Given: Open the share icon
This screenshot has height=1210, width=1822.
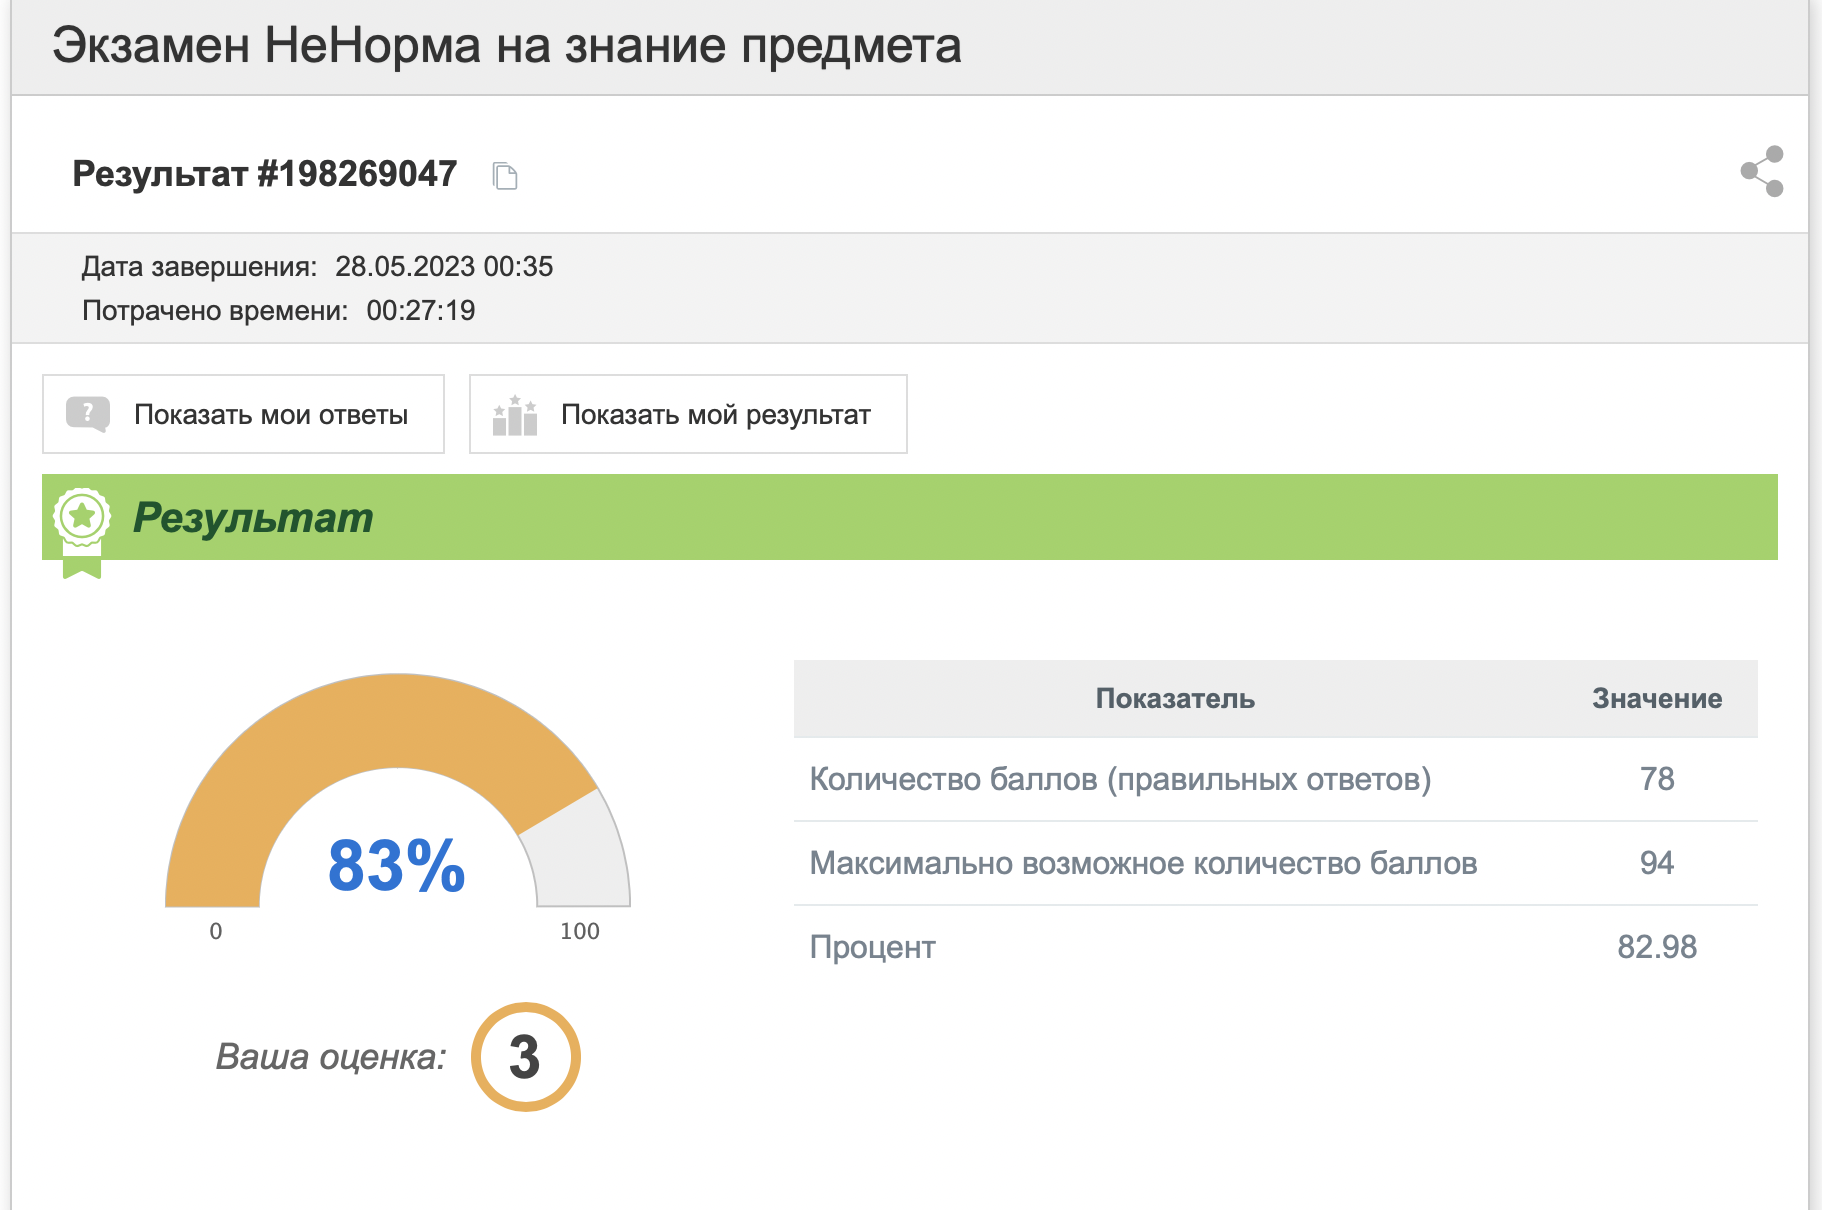Looking at the screenshot, I should [1762, 172].
